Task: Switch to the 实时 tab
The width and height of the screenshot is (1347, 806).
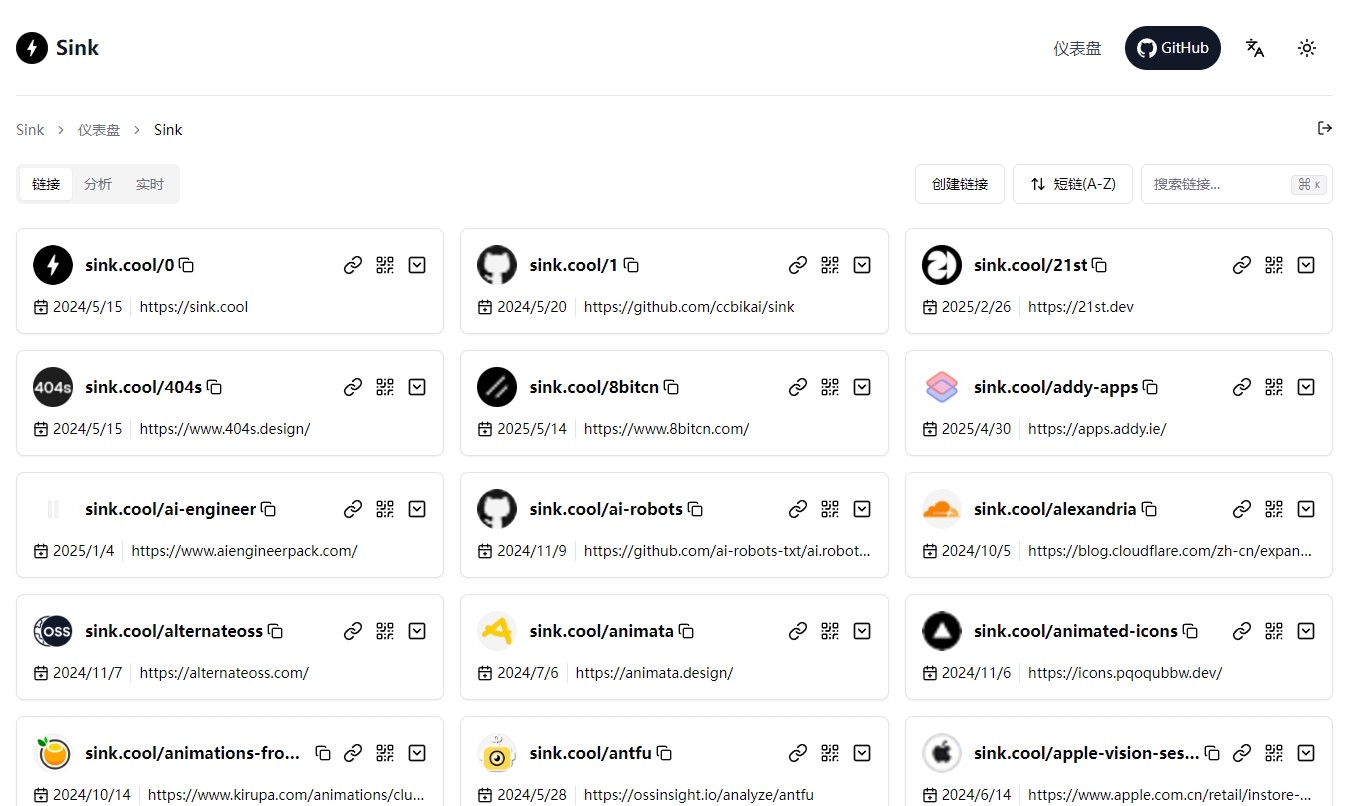Action: click(150, 184)
